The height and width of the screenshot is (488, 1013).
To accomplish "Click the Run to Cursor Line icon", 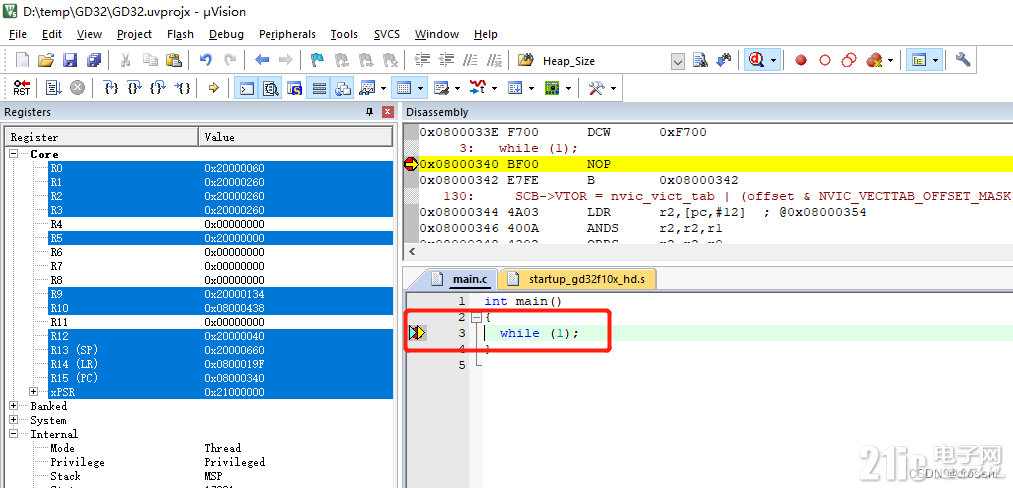I will (182, 88).
